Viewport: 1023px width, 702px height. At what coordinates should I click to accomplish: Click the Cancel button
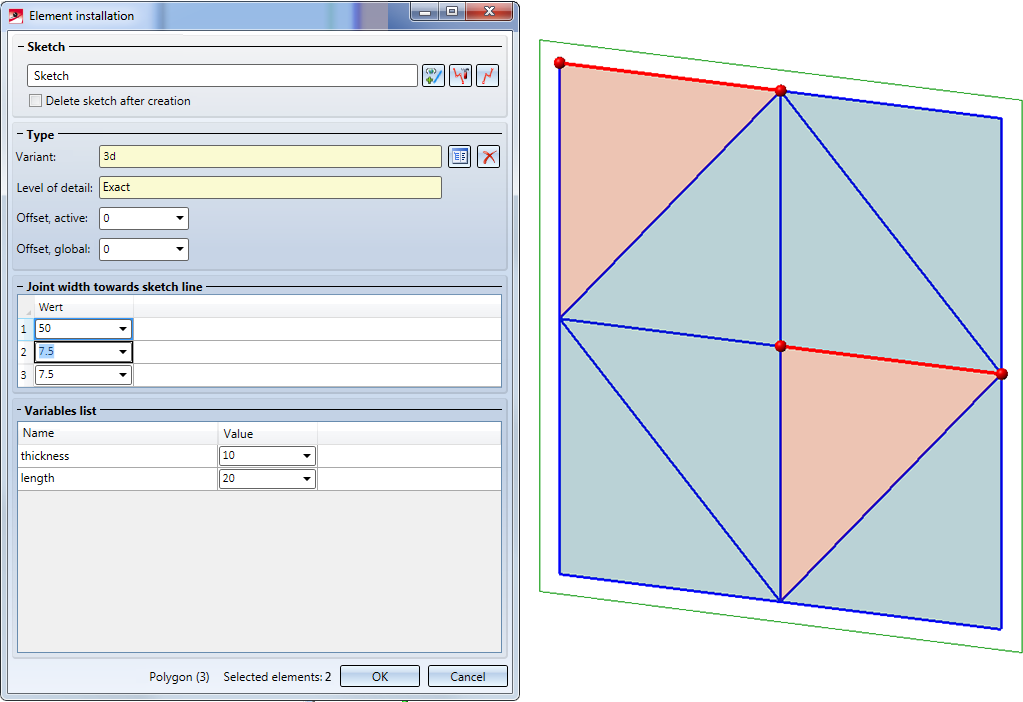click(467, 677)
